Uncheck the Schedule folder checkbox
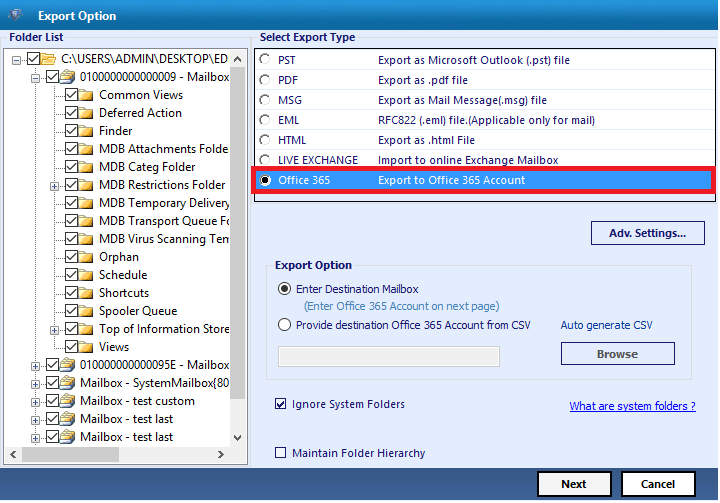Image resolution: width=720 pixels, height=503 pixels. [x=71, y=275]
